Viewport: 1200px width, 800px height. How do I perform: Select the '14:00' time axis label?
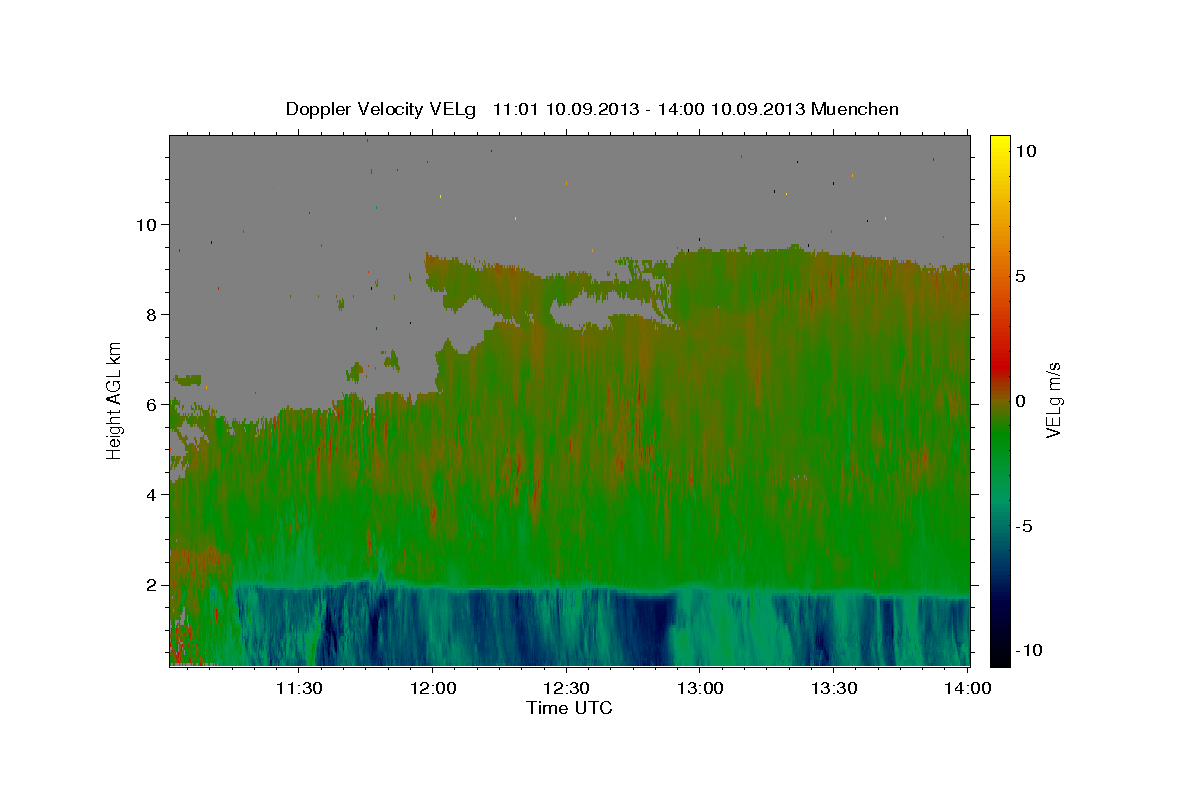pyautogui.click(x=969, y=688)
